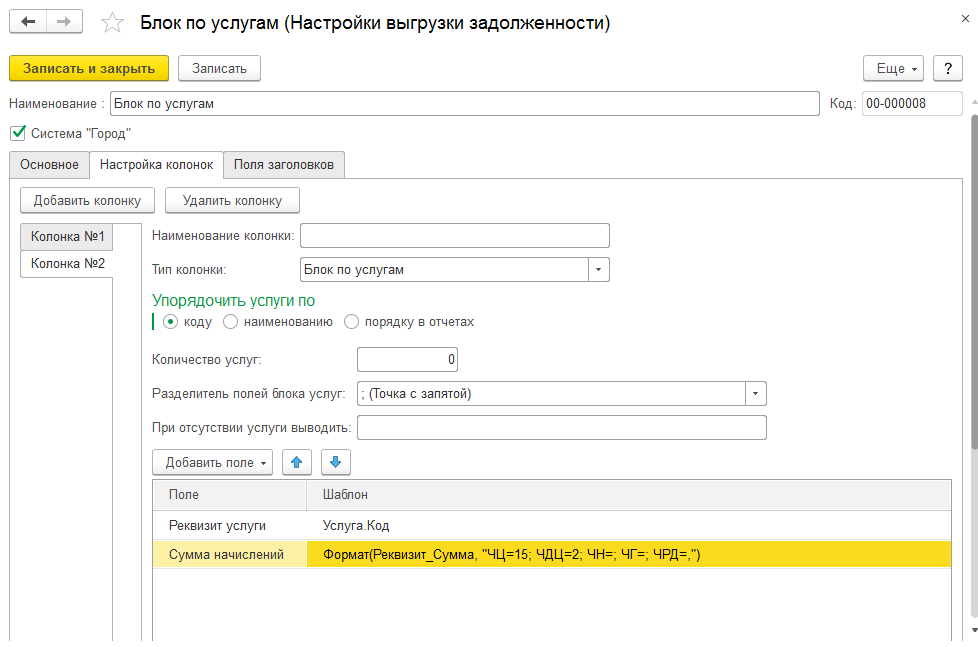Image resolution: width=978 pixels, height=647 pixels.
Task: Open the Добавить поле dropdown button
Action: (x=212, y=462)
